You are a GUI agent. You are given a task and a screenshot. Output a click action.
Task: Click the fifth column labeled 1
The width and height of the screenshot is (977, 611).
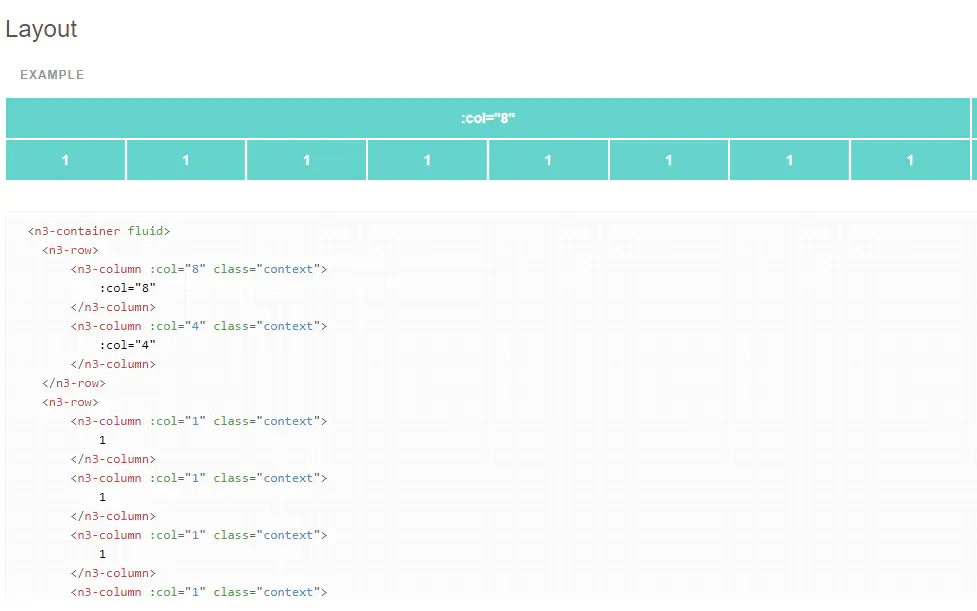click(x=548, y=159)
